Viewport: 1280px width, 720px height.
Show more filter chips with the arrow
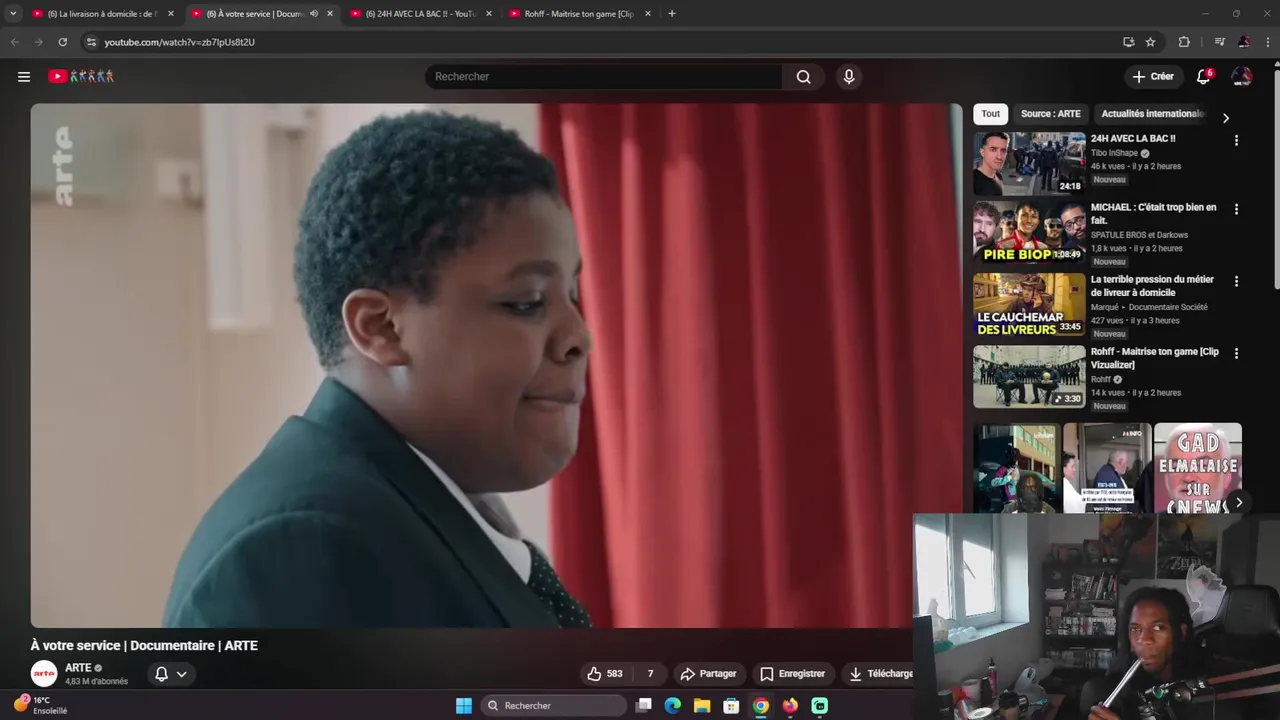click(x=1226, y=118)
